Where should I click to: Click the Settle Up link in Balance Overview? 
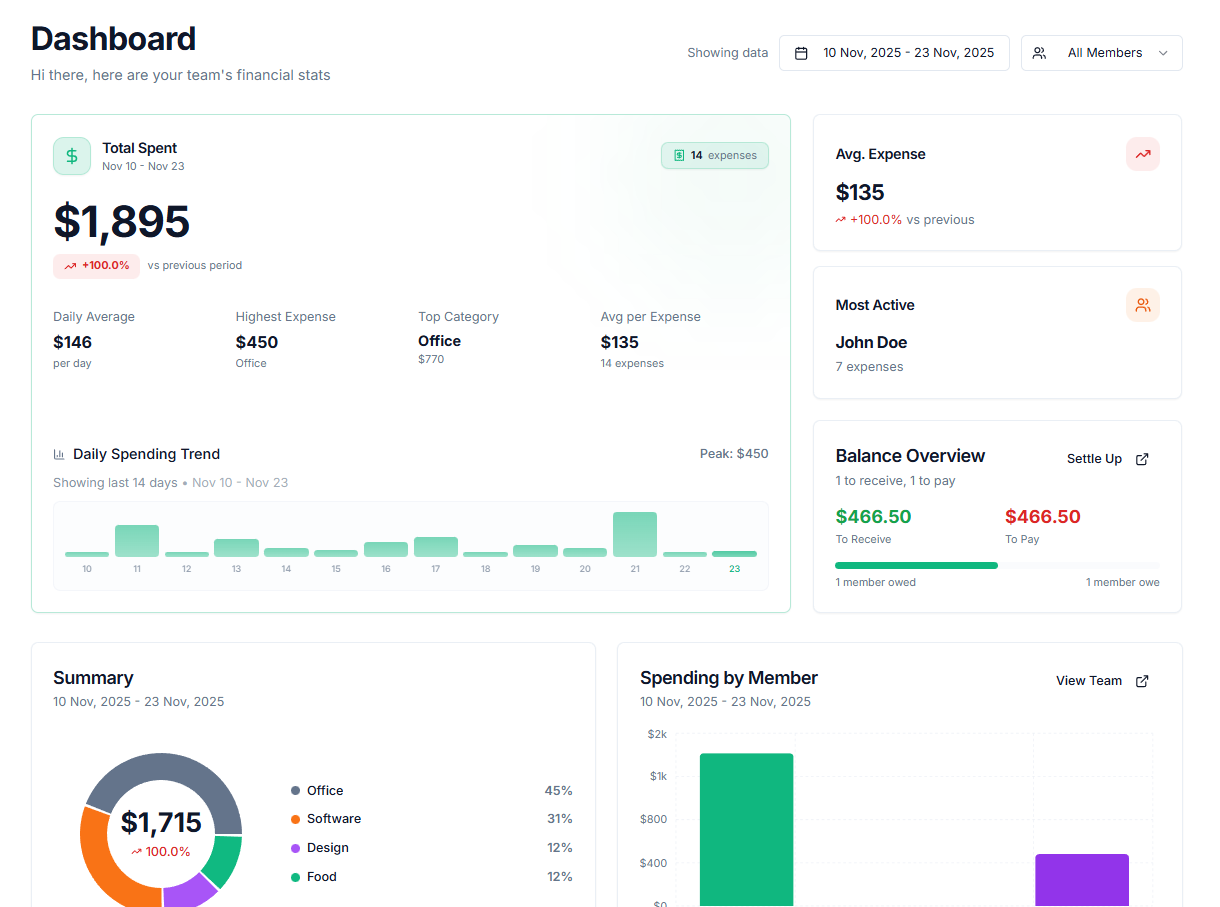(x=1095, y=458)
